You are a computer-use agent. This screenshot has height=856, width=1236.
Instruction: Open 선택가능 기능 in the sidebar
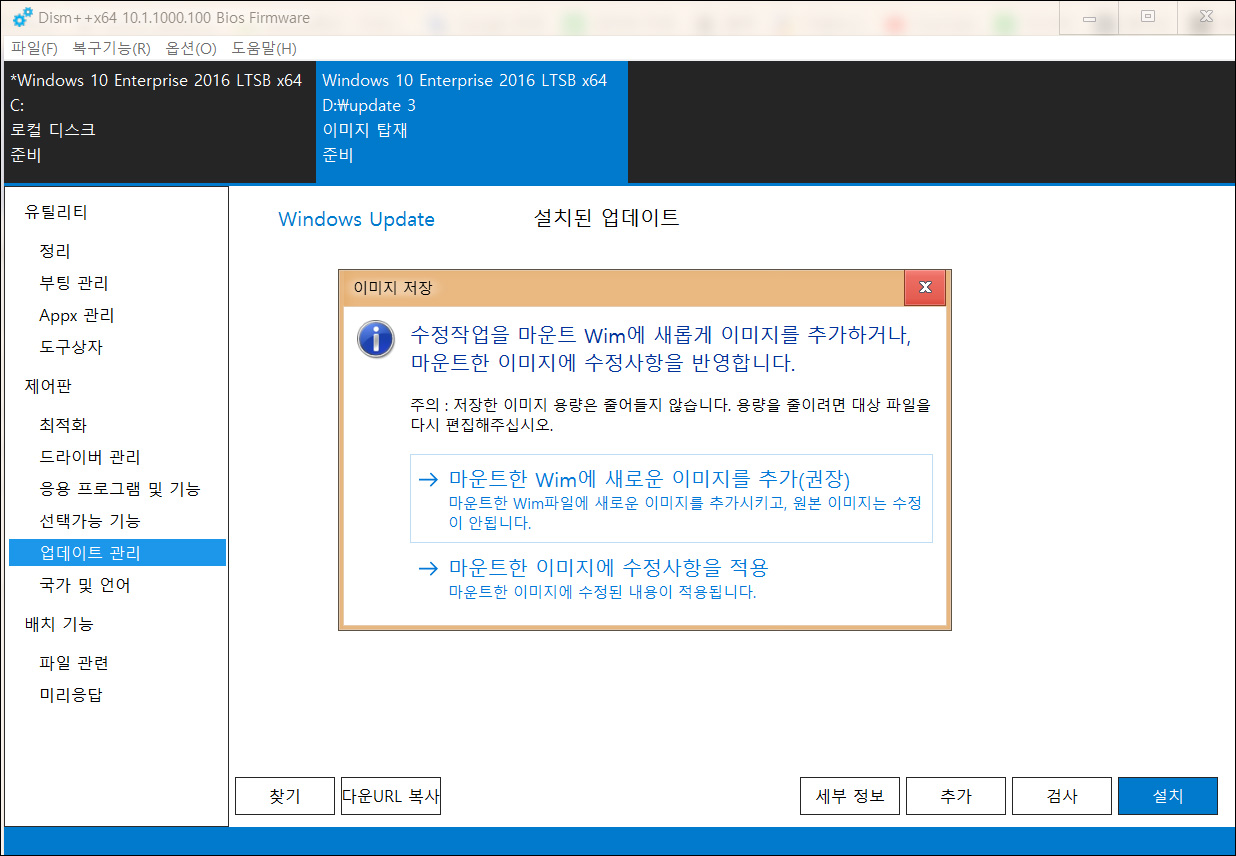(x=90, y=521)
